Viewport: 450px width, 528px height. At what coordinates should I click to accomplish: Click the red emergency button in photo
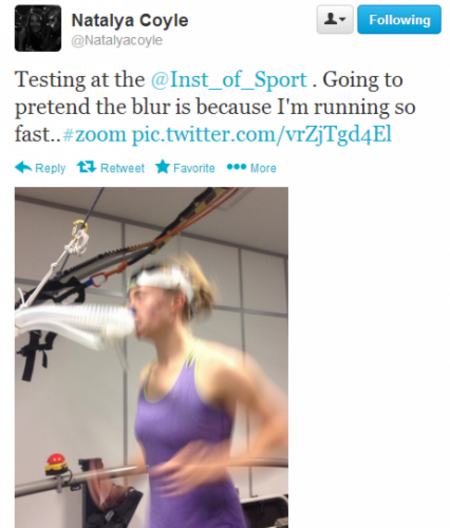56,462
